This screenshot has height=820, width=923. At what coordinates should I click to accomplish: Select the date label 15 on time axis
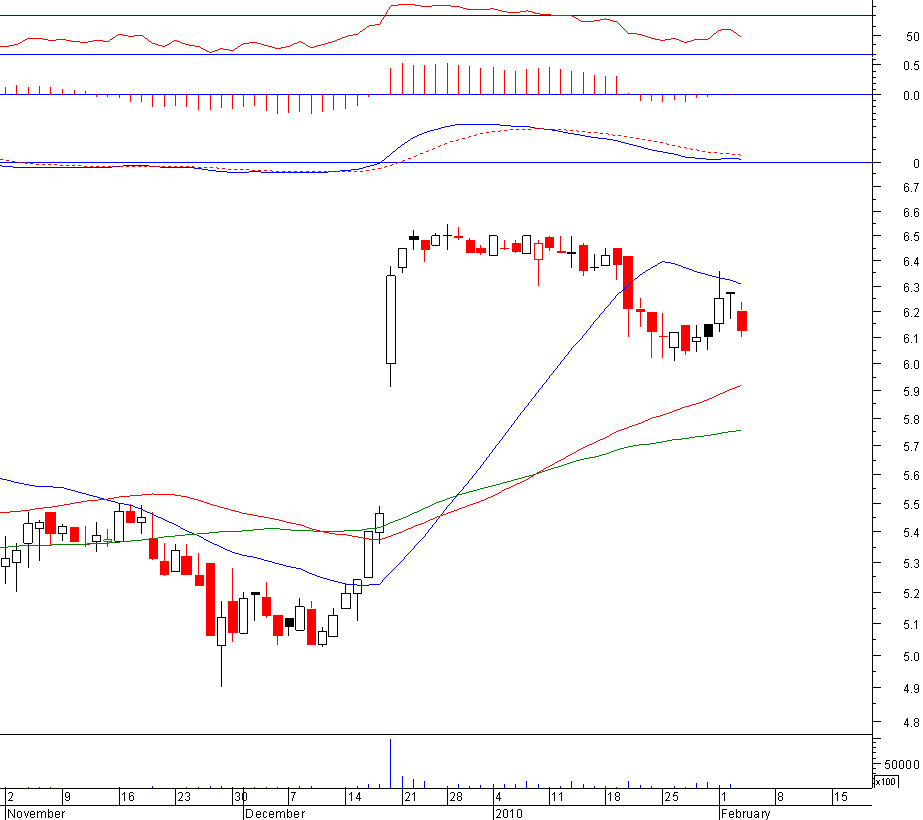[841, 797]
